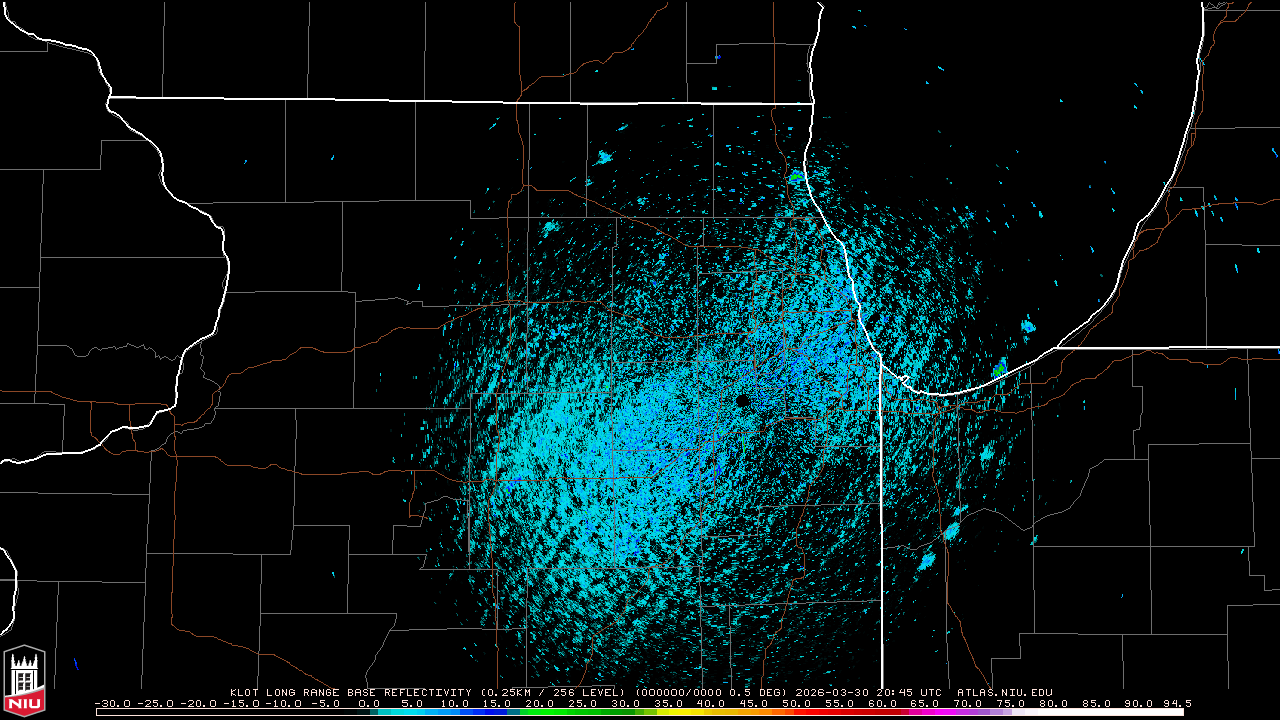The height and width of the screenshot is (720, 1280).
Task: Click the NIU castle logo
Action: [x=24, y=681]
